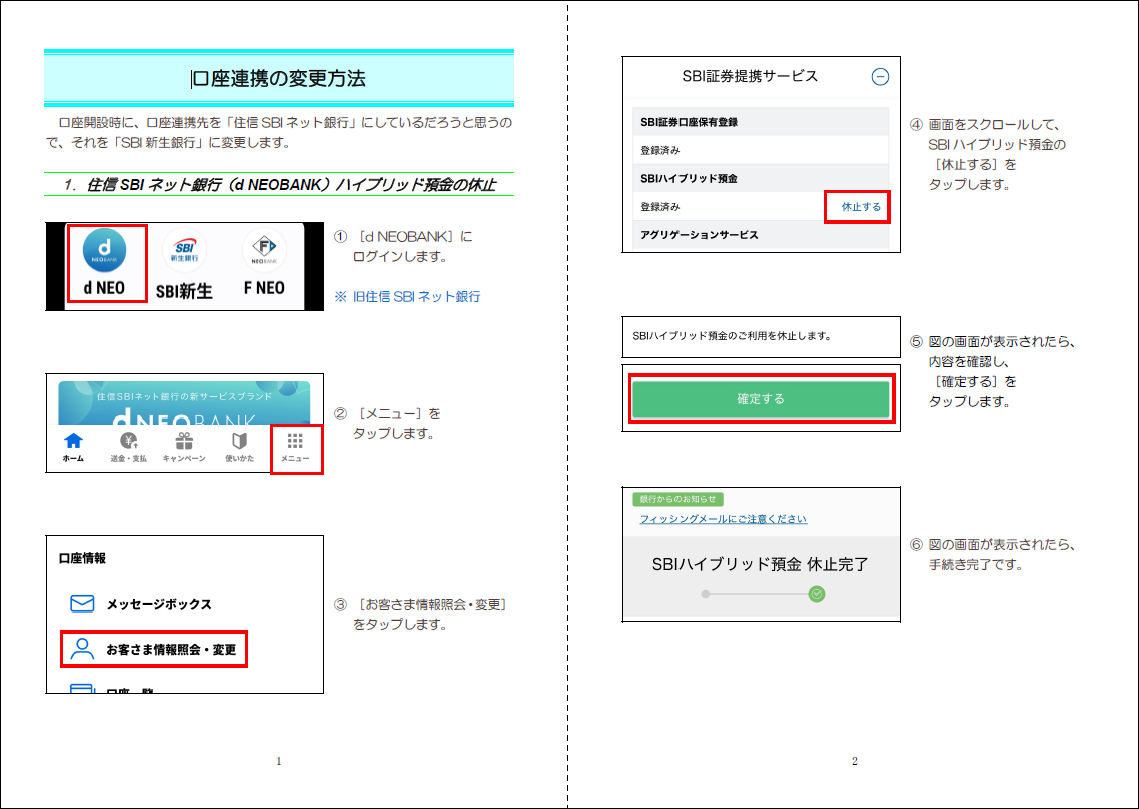Open the フィッシングメールにご注意ください link
The height and width of the screenshot is (809, 1139).
pos(723,519)
